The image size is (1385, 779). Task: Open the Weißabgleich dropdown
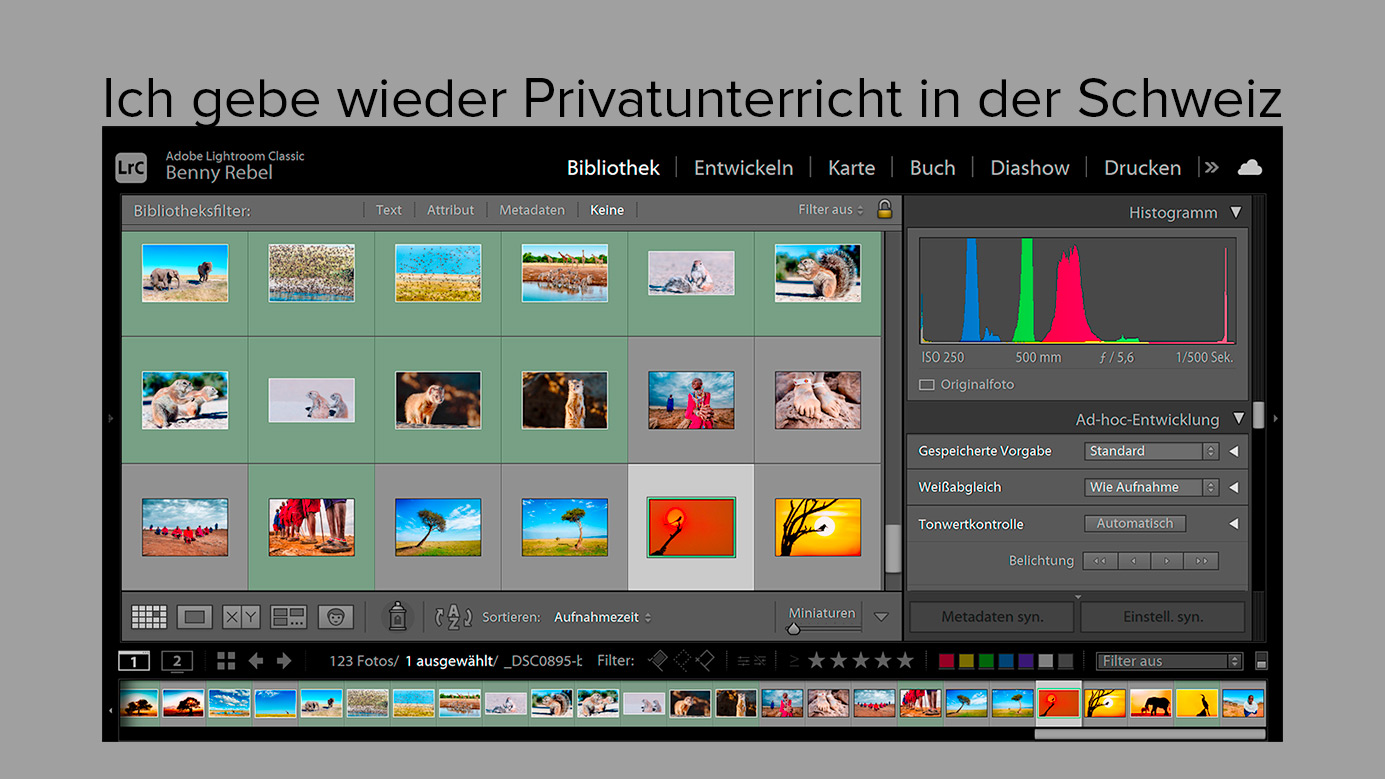pyautogui.click(x=1152, y=487)
